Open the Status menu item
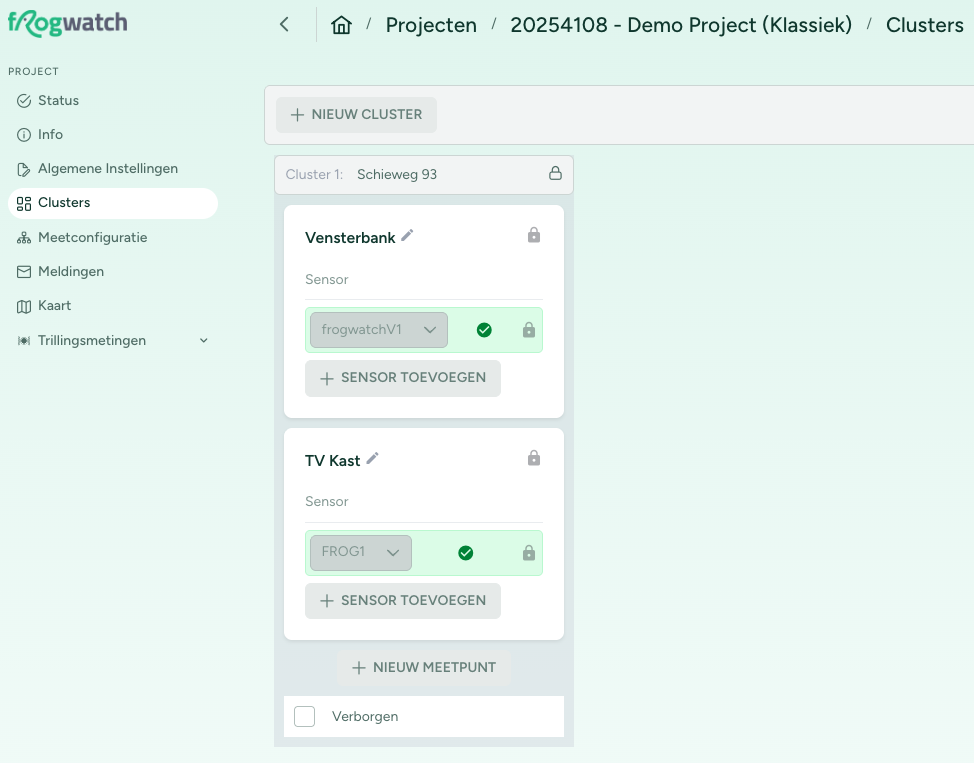Viewport: 974px width, 763px height. coord(113,101)
